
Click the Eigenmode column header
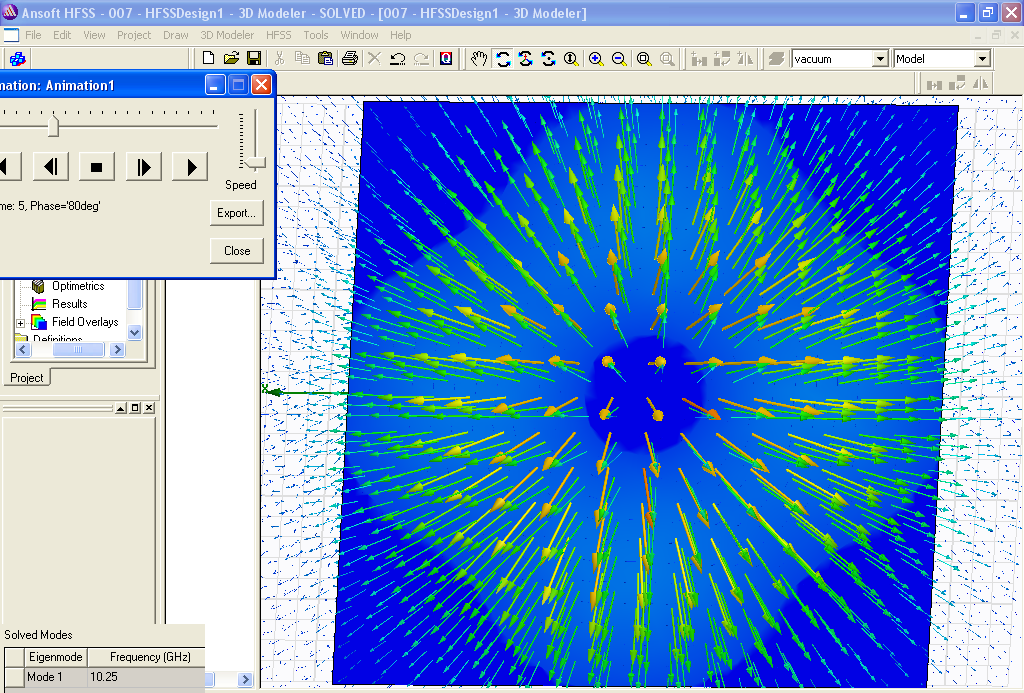pos(56,656)
